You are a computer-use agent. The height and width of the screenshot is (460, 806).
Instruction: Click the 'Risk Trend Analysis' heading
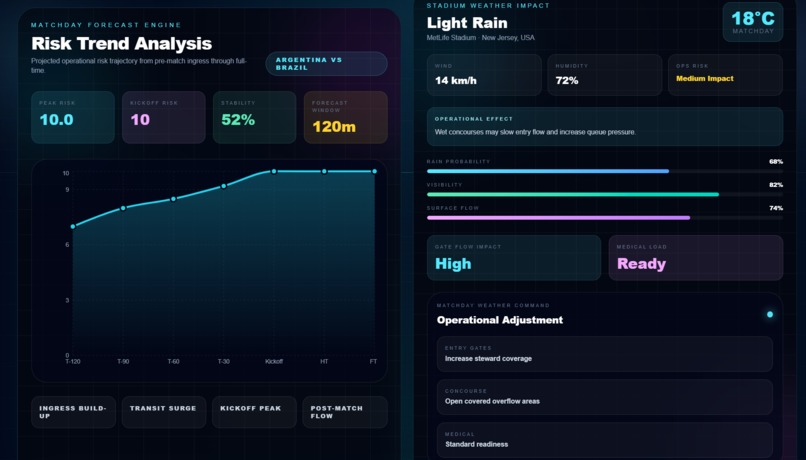121,44
